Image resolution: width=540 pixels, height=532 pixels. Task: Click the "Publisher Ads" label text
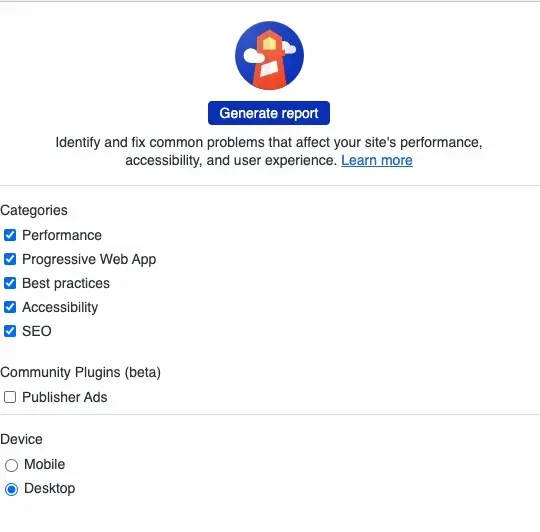point(65,397)
